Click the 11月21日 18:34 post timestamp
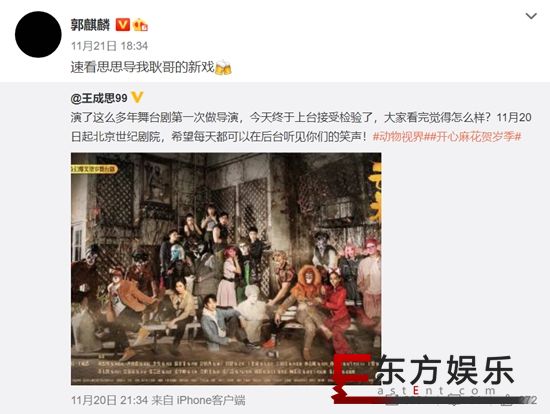 click(x=109, y=46)
